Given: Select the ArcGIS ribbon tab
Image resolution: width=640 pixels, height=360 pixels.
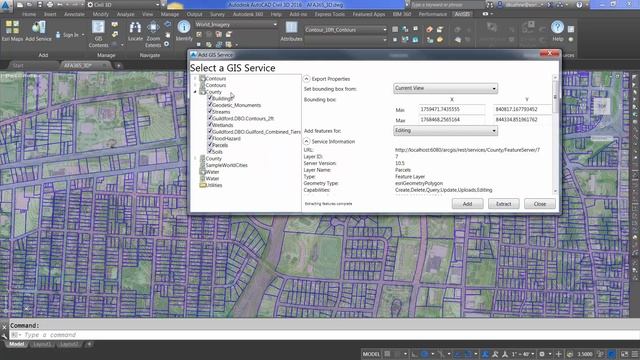Looking at the screenshot, I should [x=462, y=14].
